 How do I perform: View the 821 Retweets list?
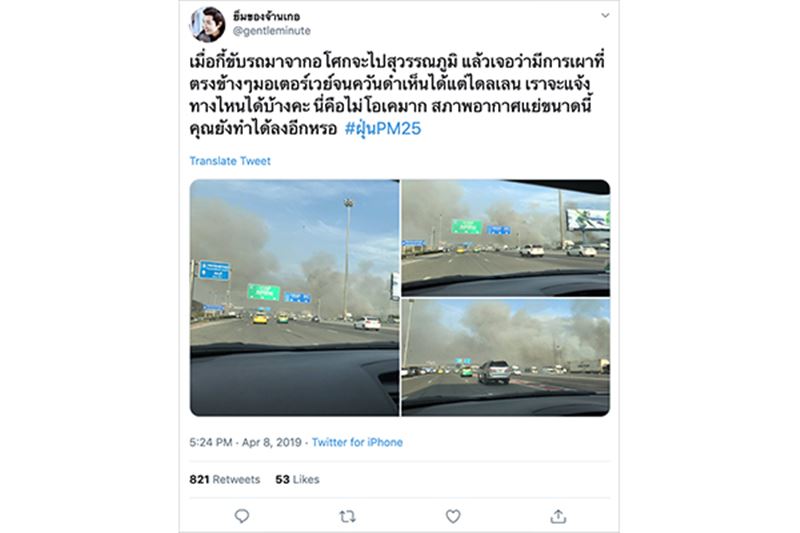click(x=224, y=479)
